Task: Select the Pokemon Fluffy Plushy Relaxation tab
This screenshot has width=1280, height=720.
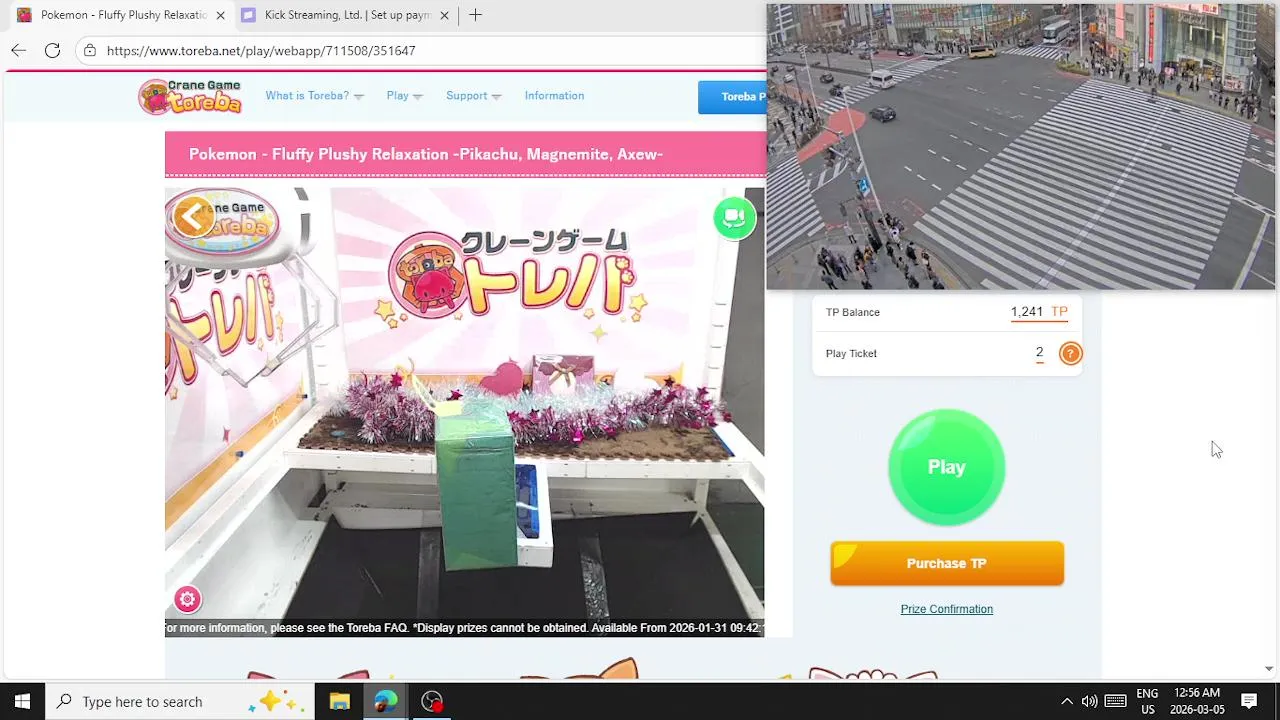Action: (121, 15)
